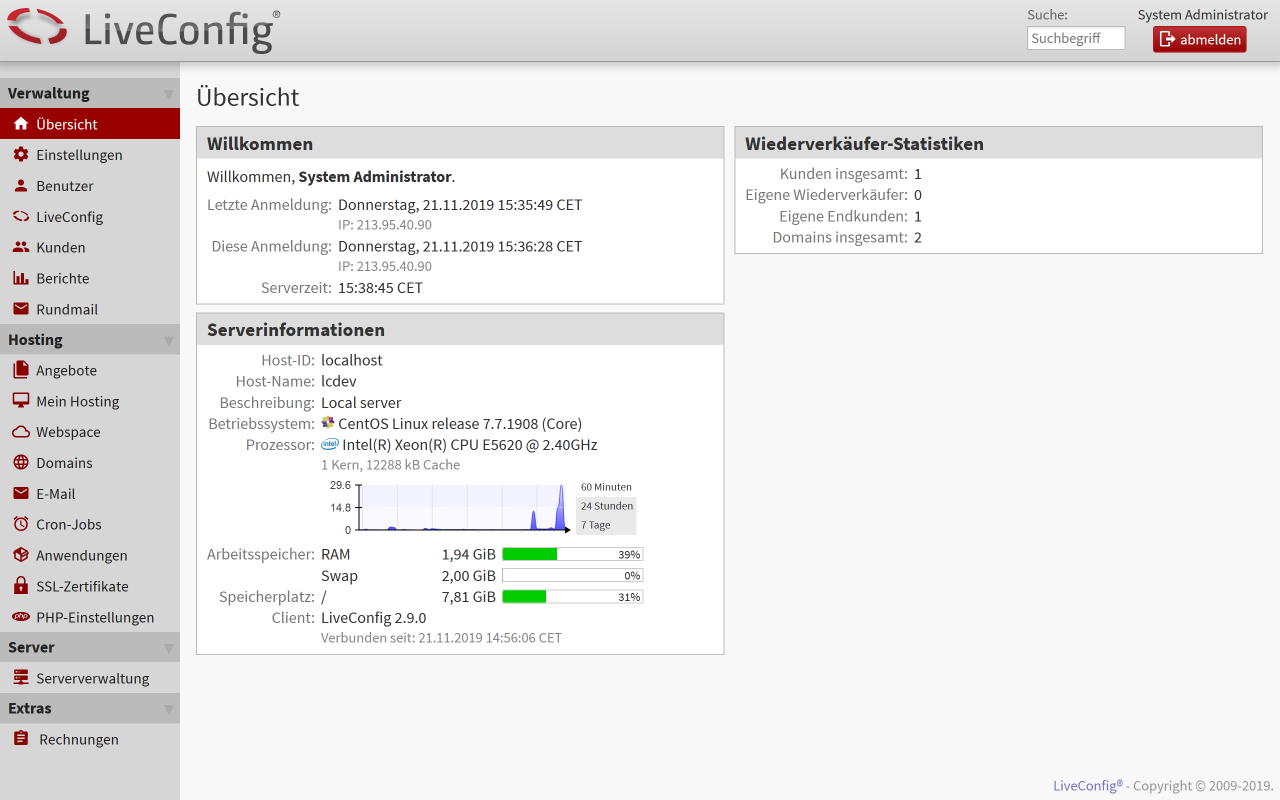1280x800 pixels.
Task: Follow the LiveConfig footer link
Action: pyautogui.click(x=1088, y=786)
